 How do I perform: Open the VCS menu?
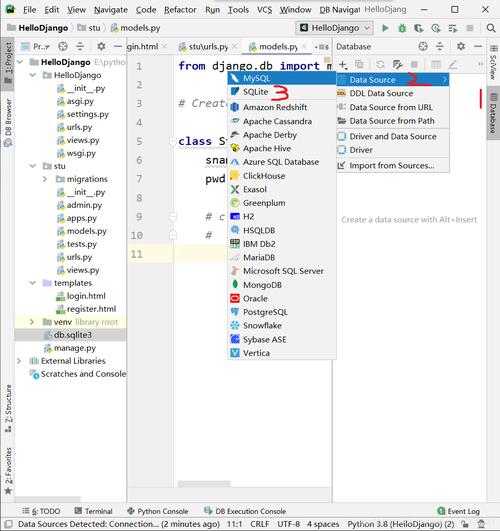(265, 10)
